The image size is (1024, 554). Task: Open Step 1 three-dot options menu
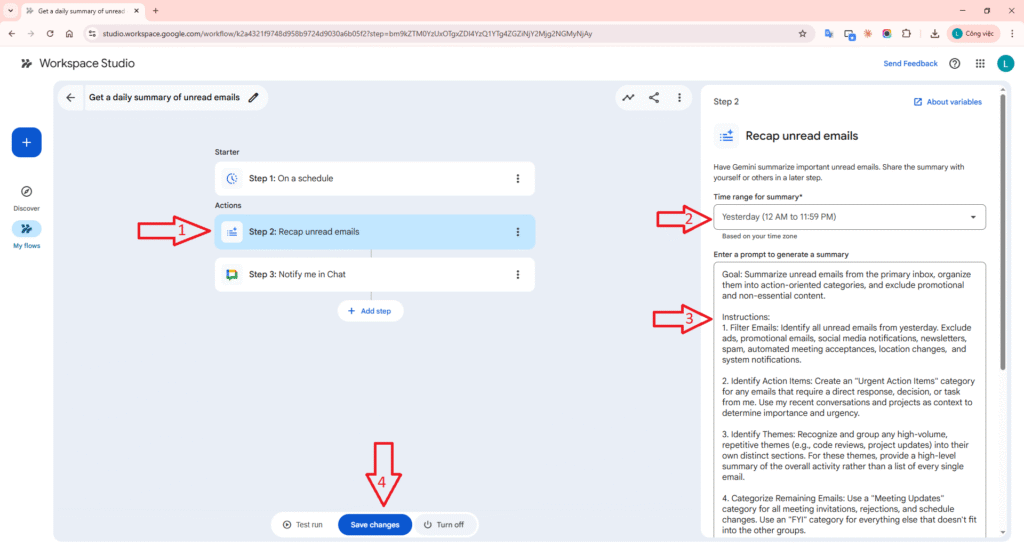click(x=517, y=178)
